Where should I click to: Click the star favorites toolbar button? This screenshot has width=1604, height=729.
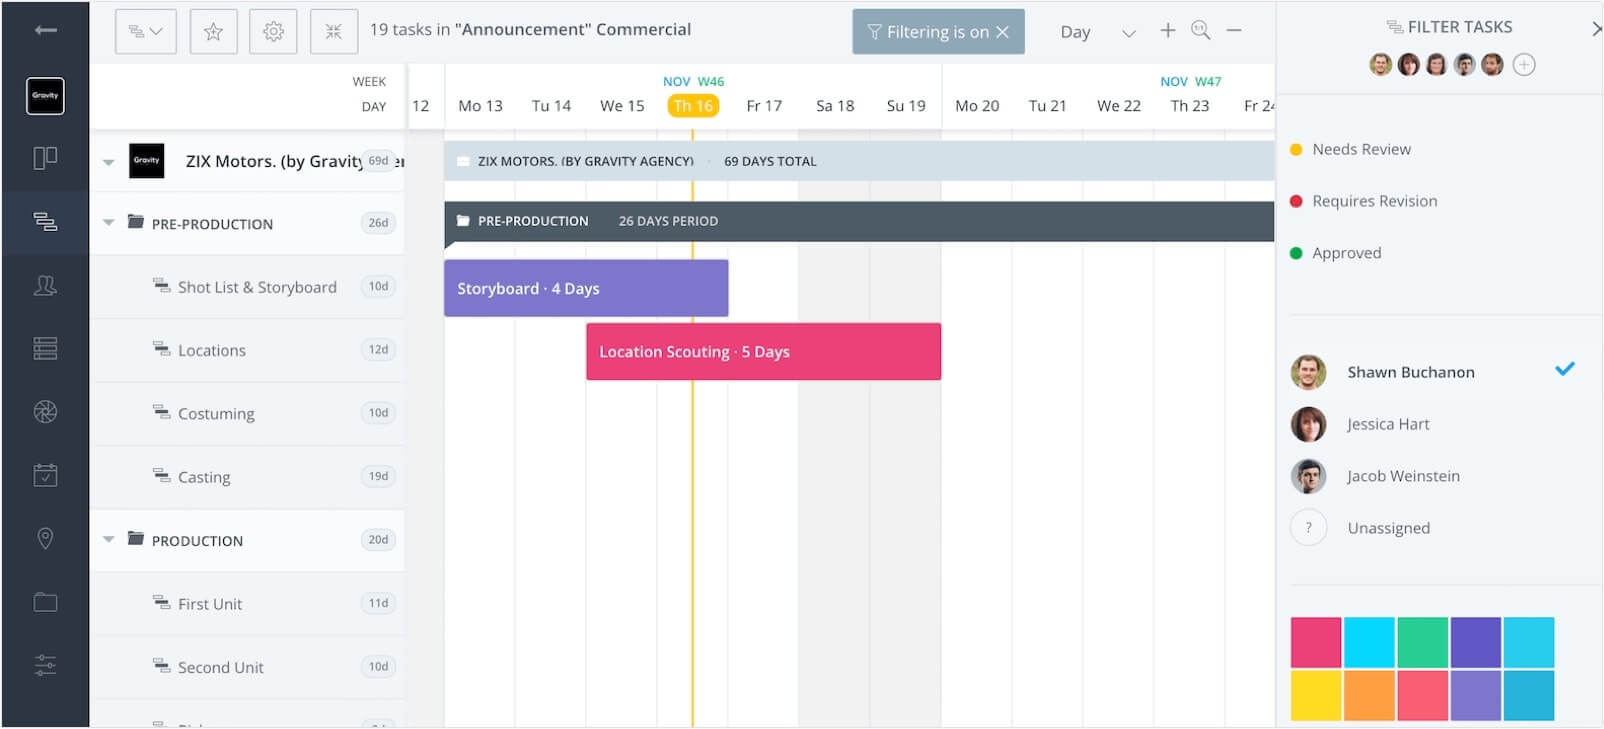click(x=213, y=32)
